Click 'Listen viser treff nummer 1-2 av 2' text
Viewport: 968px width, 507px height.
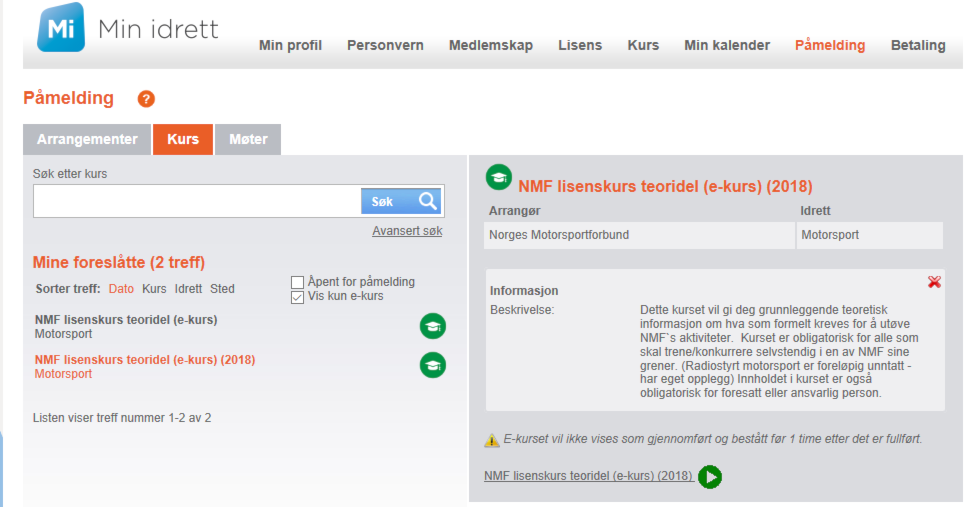[122, 418]
